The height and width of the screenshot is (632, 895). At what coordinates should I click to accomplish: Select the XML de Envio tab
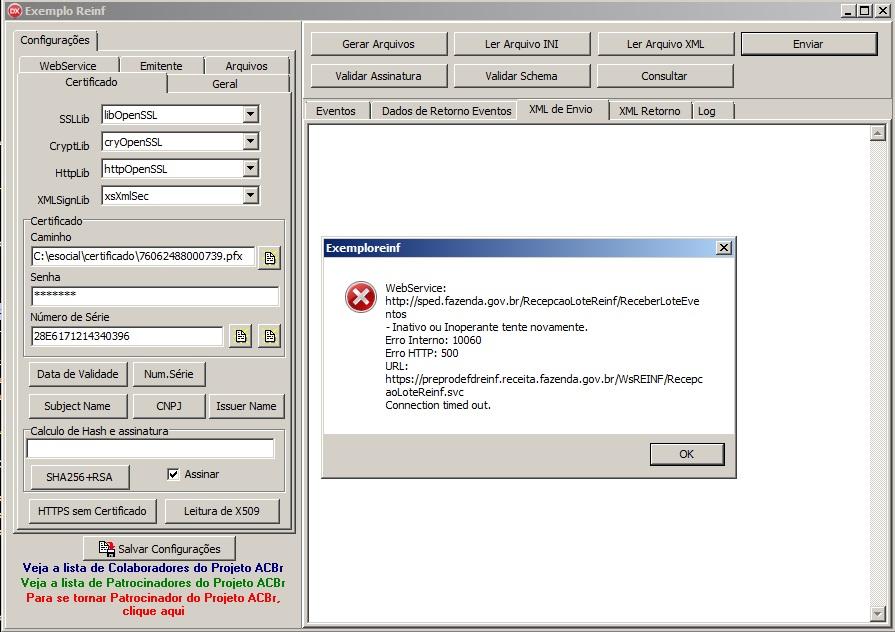pos(561,109)
